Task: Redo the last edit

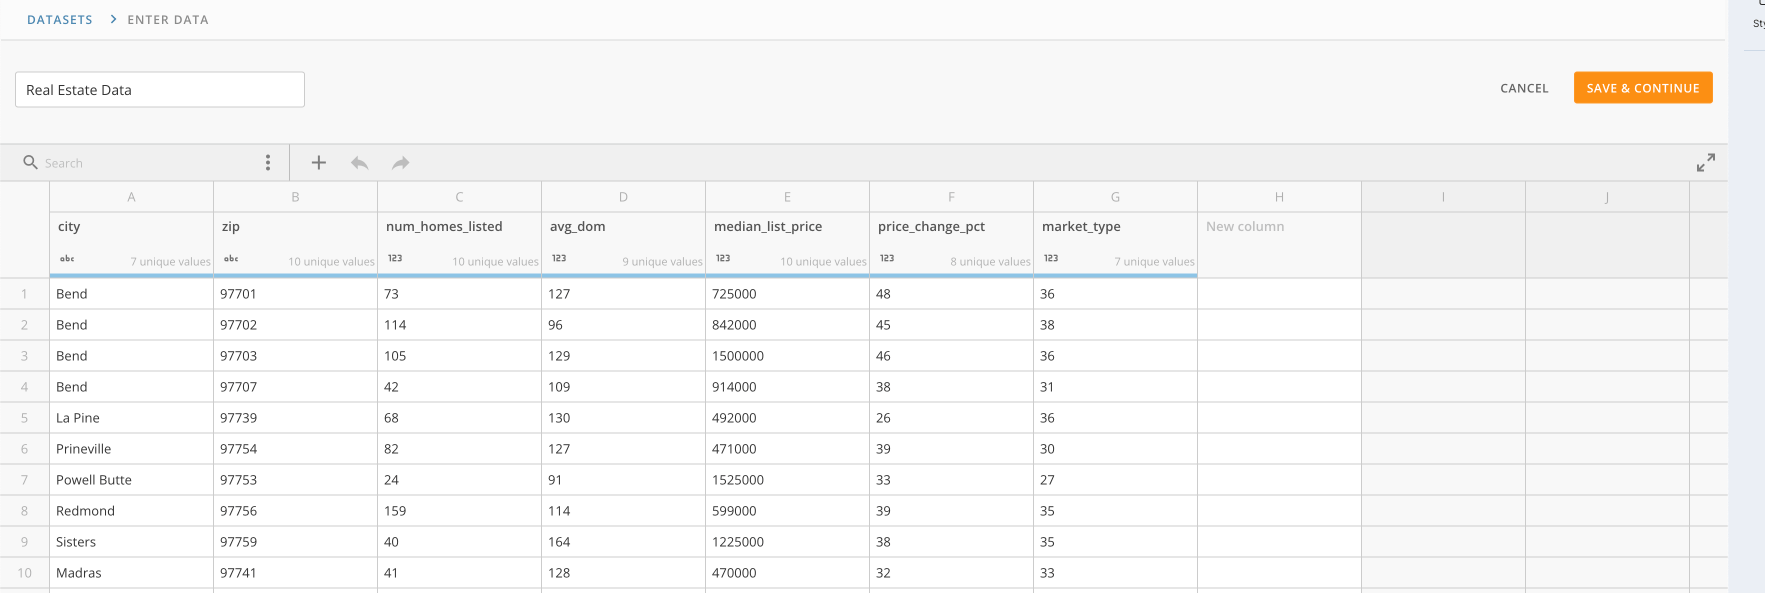Action: pos(400,162)
